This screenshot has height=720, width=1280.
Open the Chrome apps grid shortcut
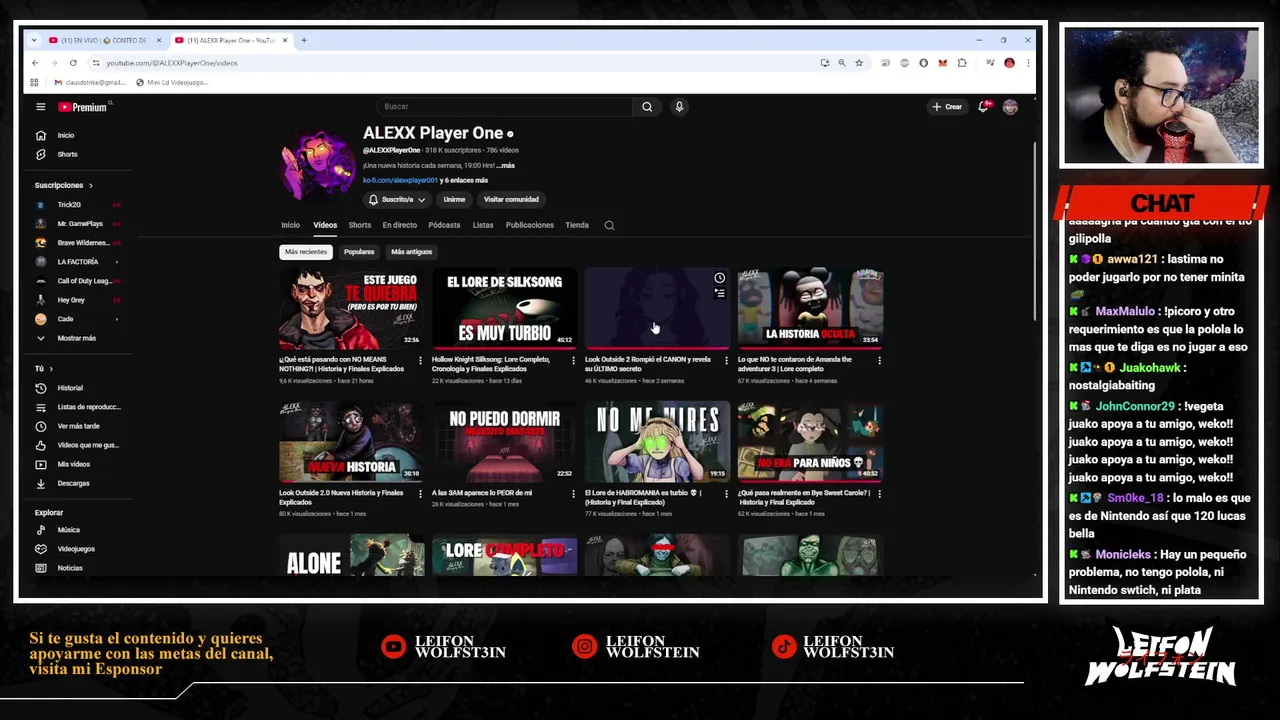tap(35, 82)
